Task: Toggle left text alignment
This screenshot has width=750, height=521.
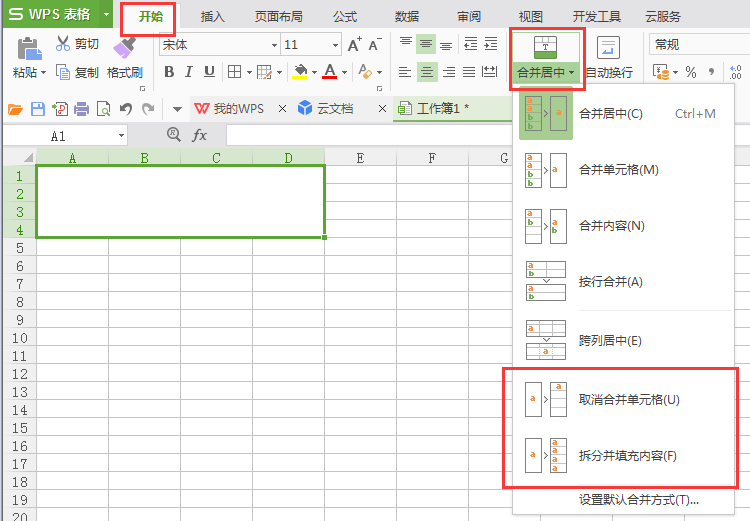Action: pyautogui.click(x=404, y=72)
